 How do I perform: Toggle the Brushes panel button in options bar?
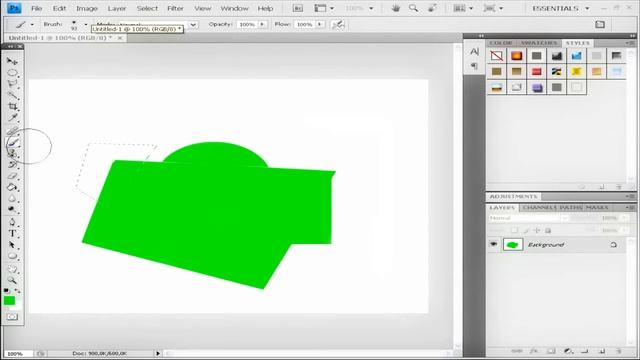[600, 24]
